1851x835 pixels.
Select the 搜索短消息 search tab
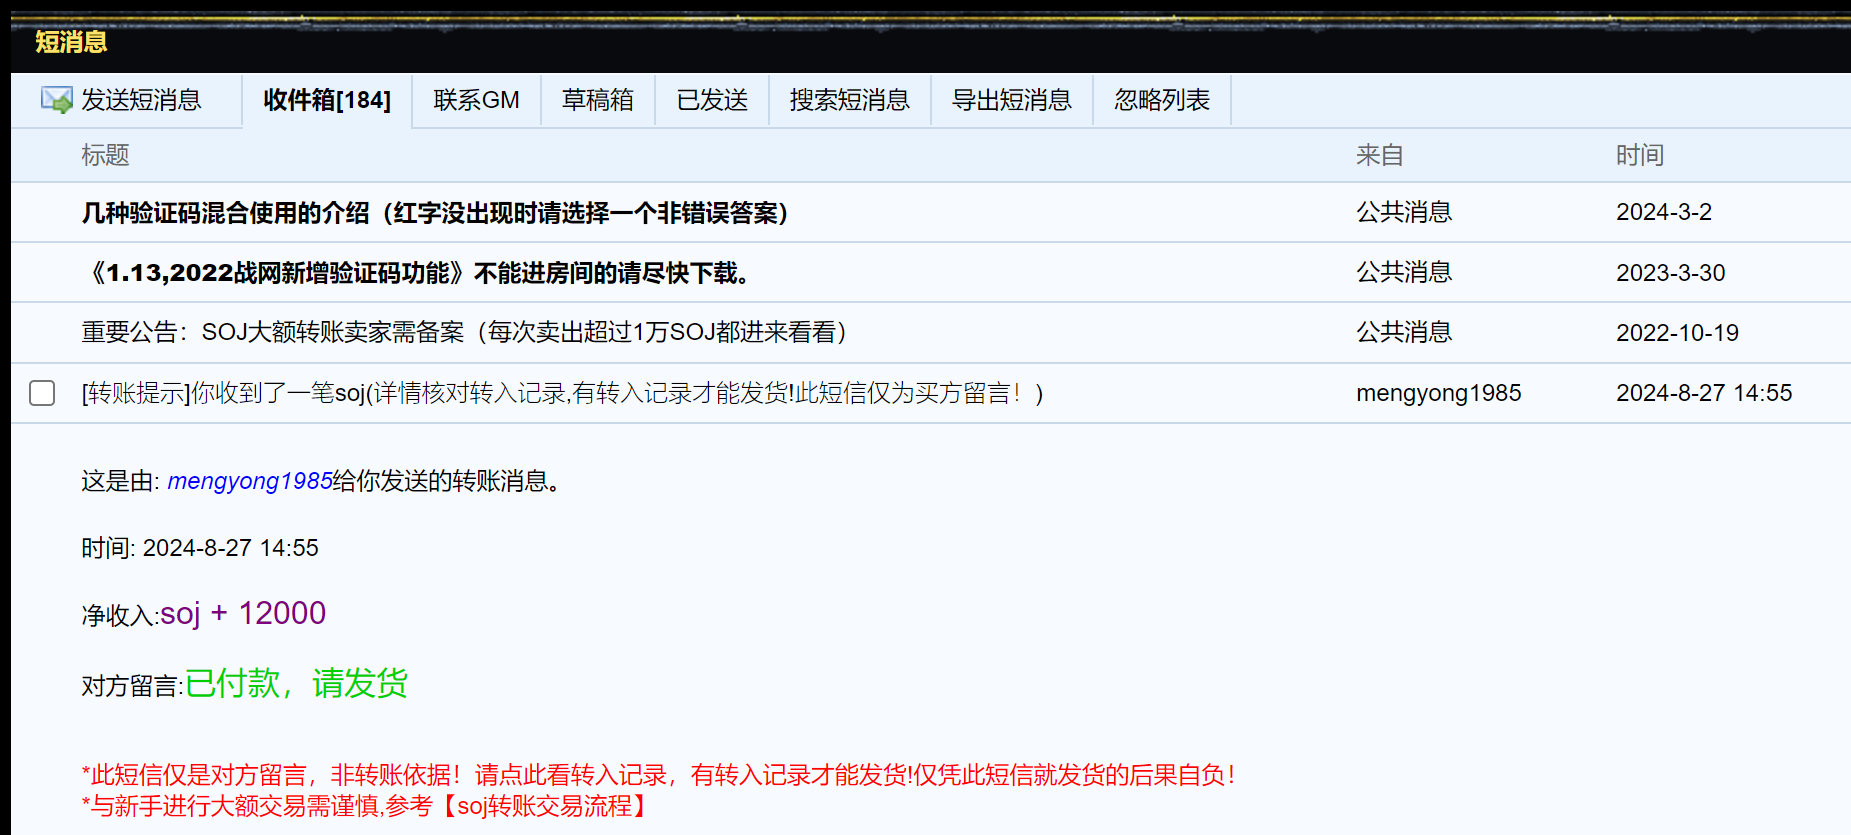pos(849,100)
